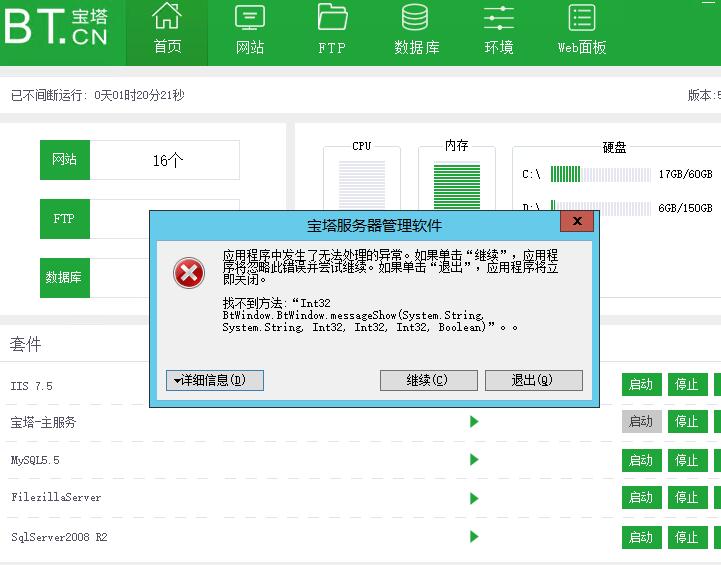This screenshot has height=565, width=721.
Task: Select the SqlServer2008 R2 row label
Action: point(59,537)
